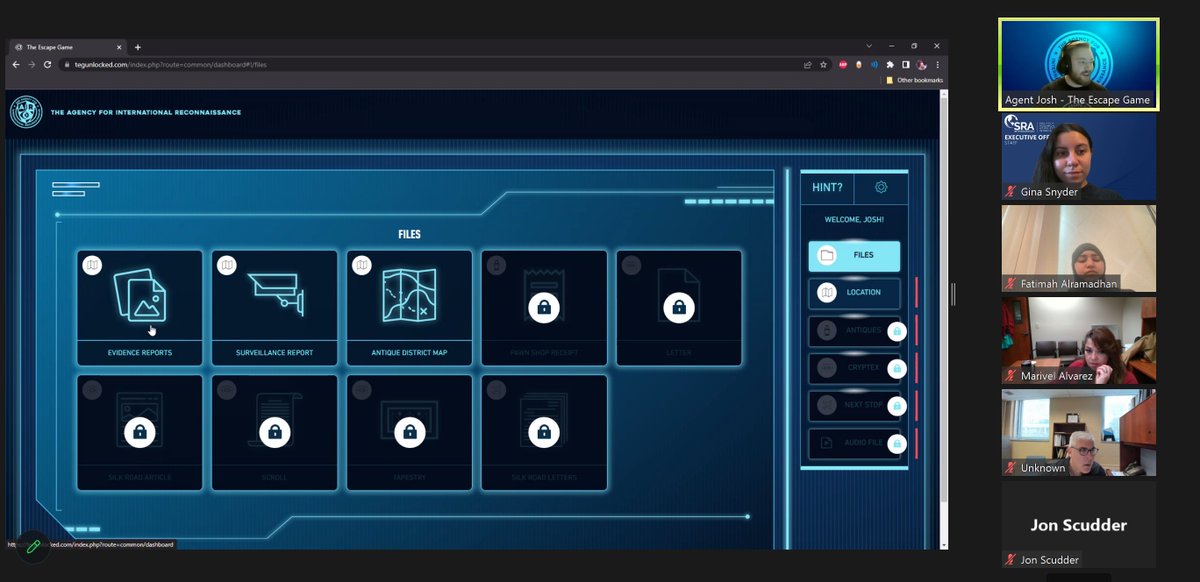Click The Agency for International Reconnaissance title

point(146,112)
